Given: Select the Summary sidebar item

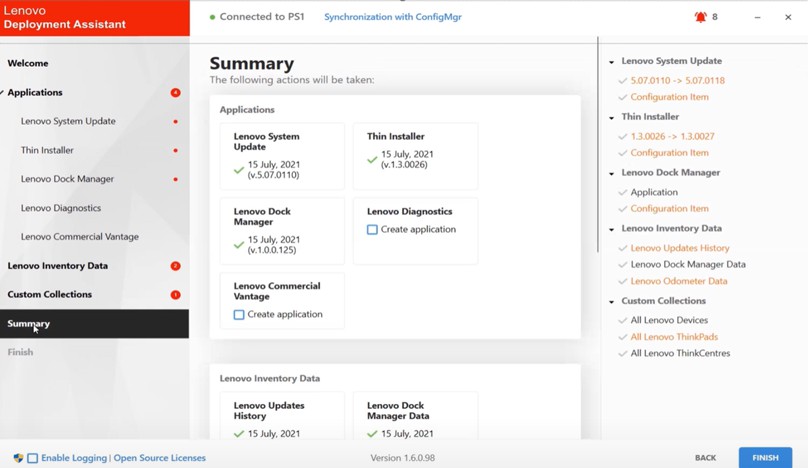Looking at the screenshot, I should pos(94,324).
